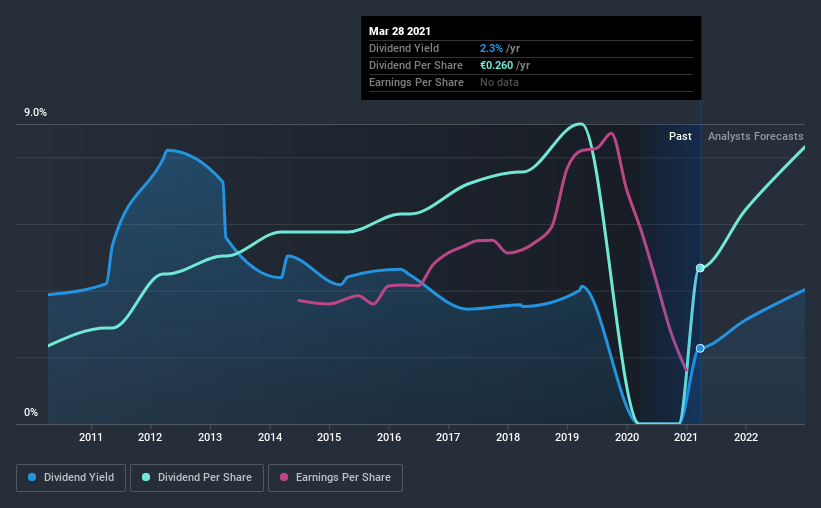Click the pink Earnings Per Share legend dot
This screenshot has width=821, height=508.
(x=284, y=477)
